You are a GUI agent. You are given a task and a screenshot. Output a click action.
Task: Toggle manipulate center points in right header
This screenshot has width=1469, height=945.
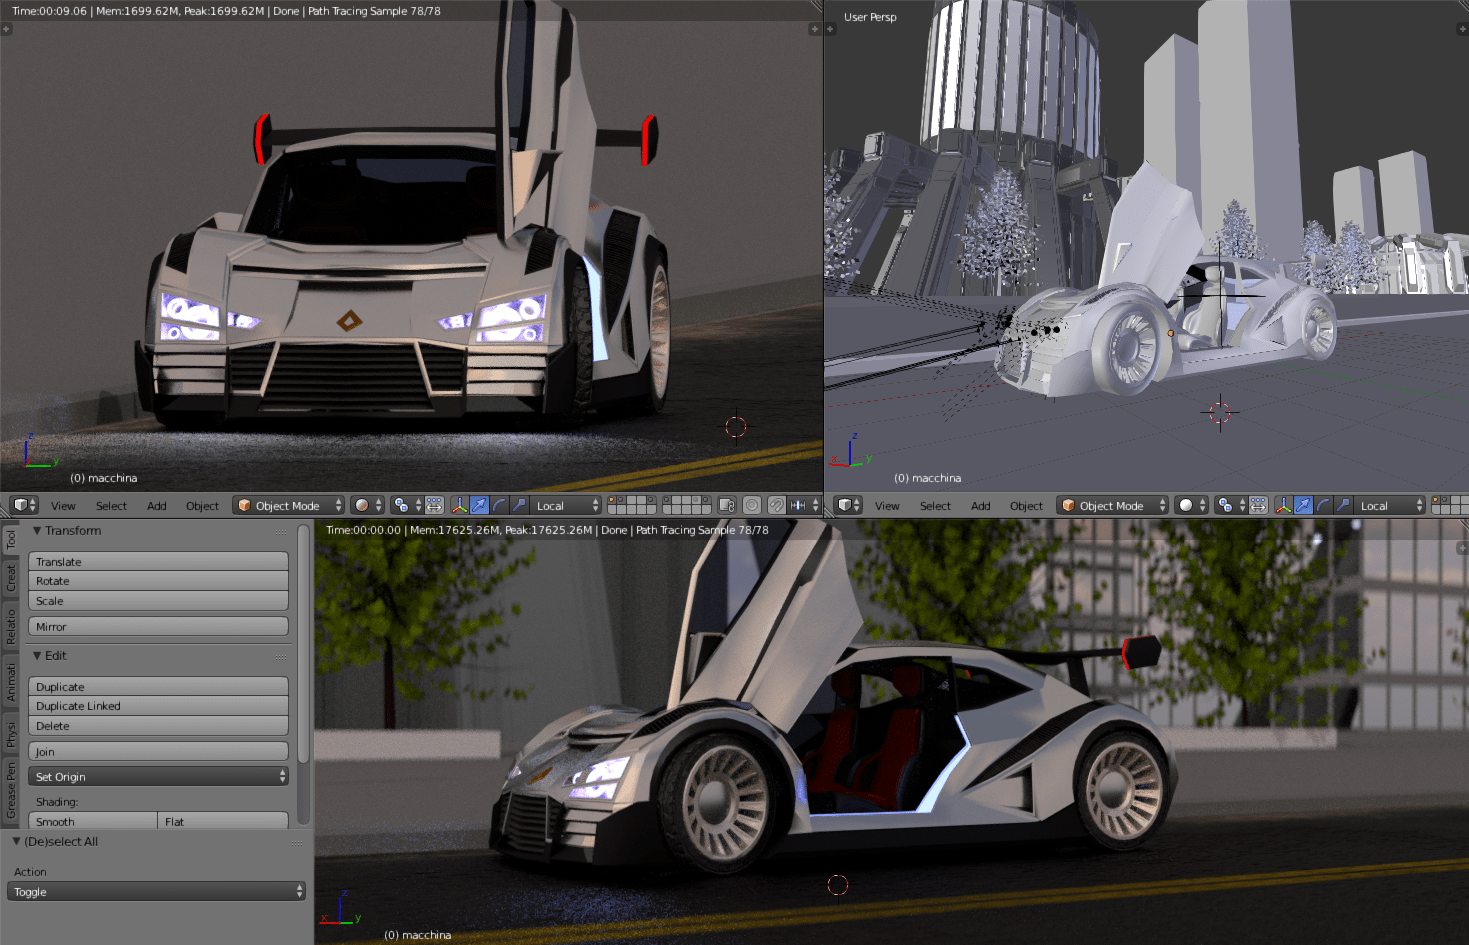pos(1258,505)
